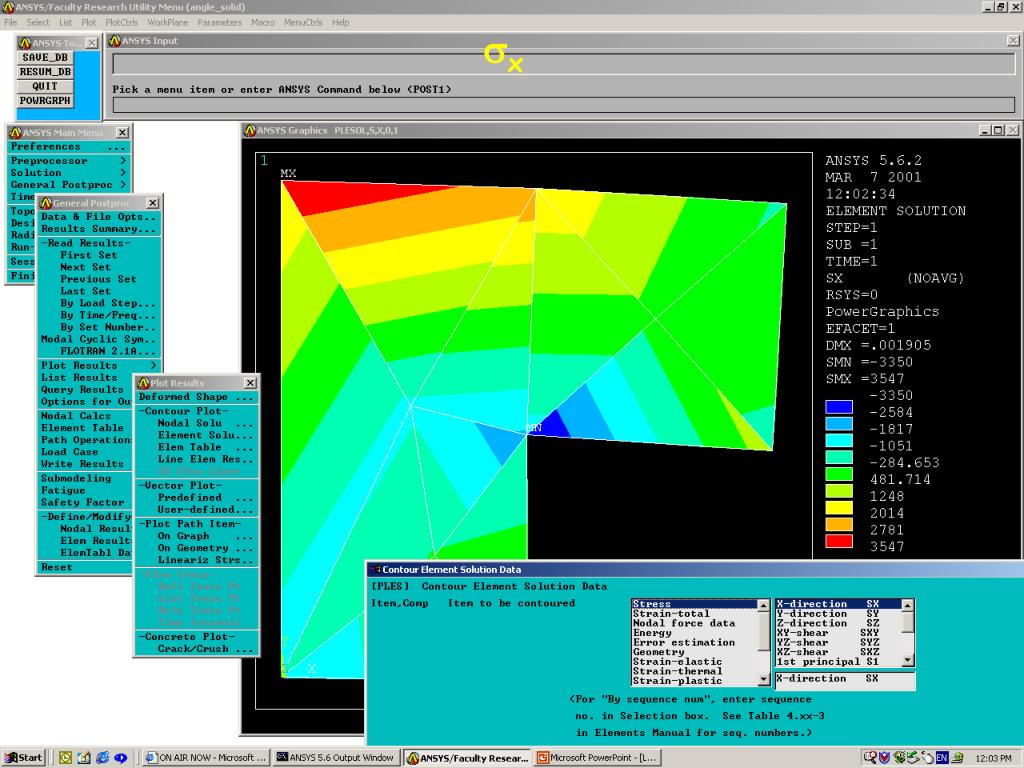The width and height of the screenshot is (1024, 768).
Task: Open the Parameters menu
Action: (x=219, y=22)
